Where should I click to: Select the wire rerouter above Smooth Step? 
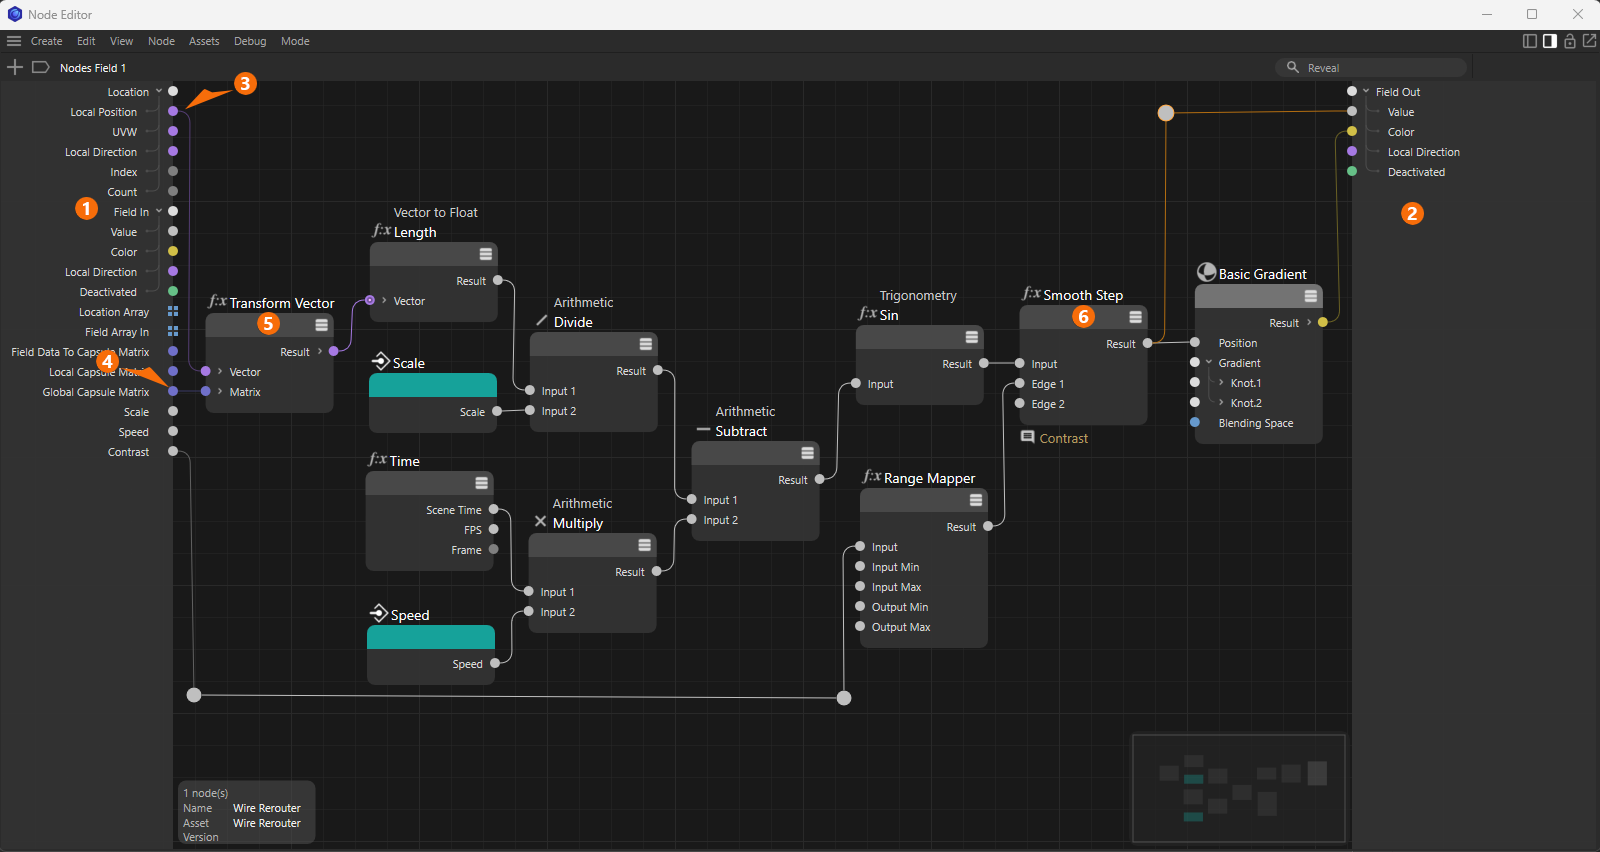point(1166,113)
